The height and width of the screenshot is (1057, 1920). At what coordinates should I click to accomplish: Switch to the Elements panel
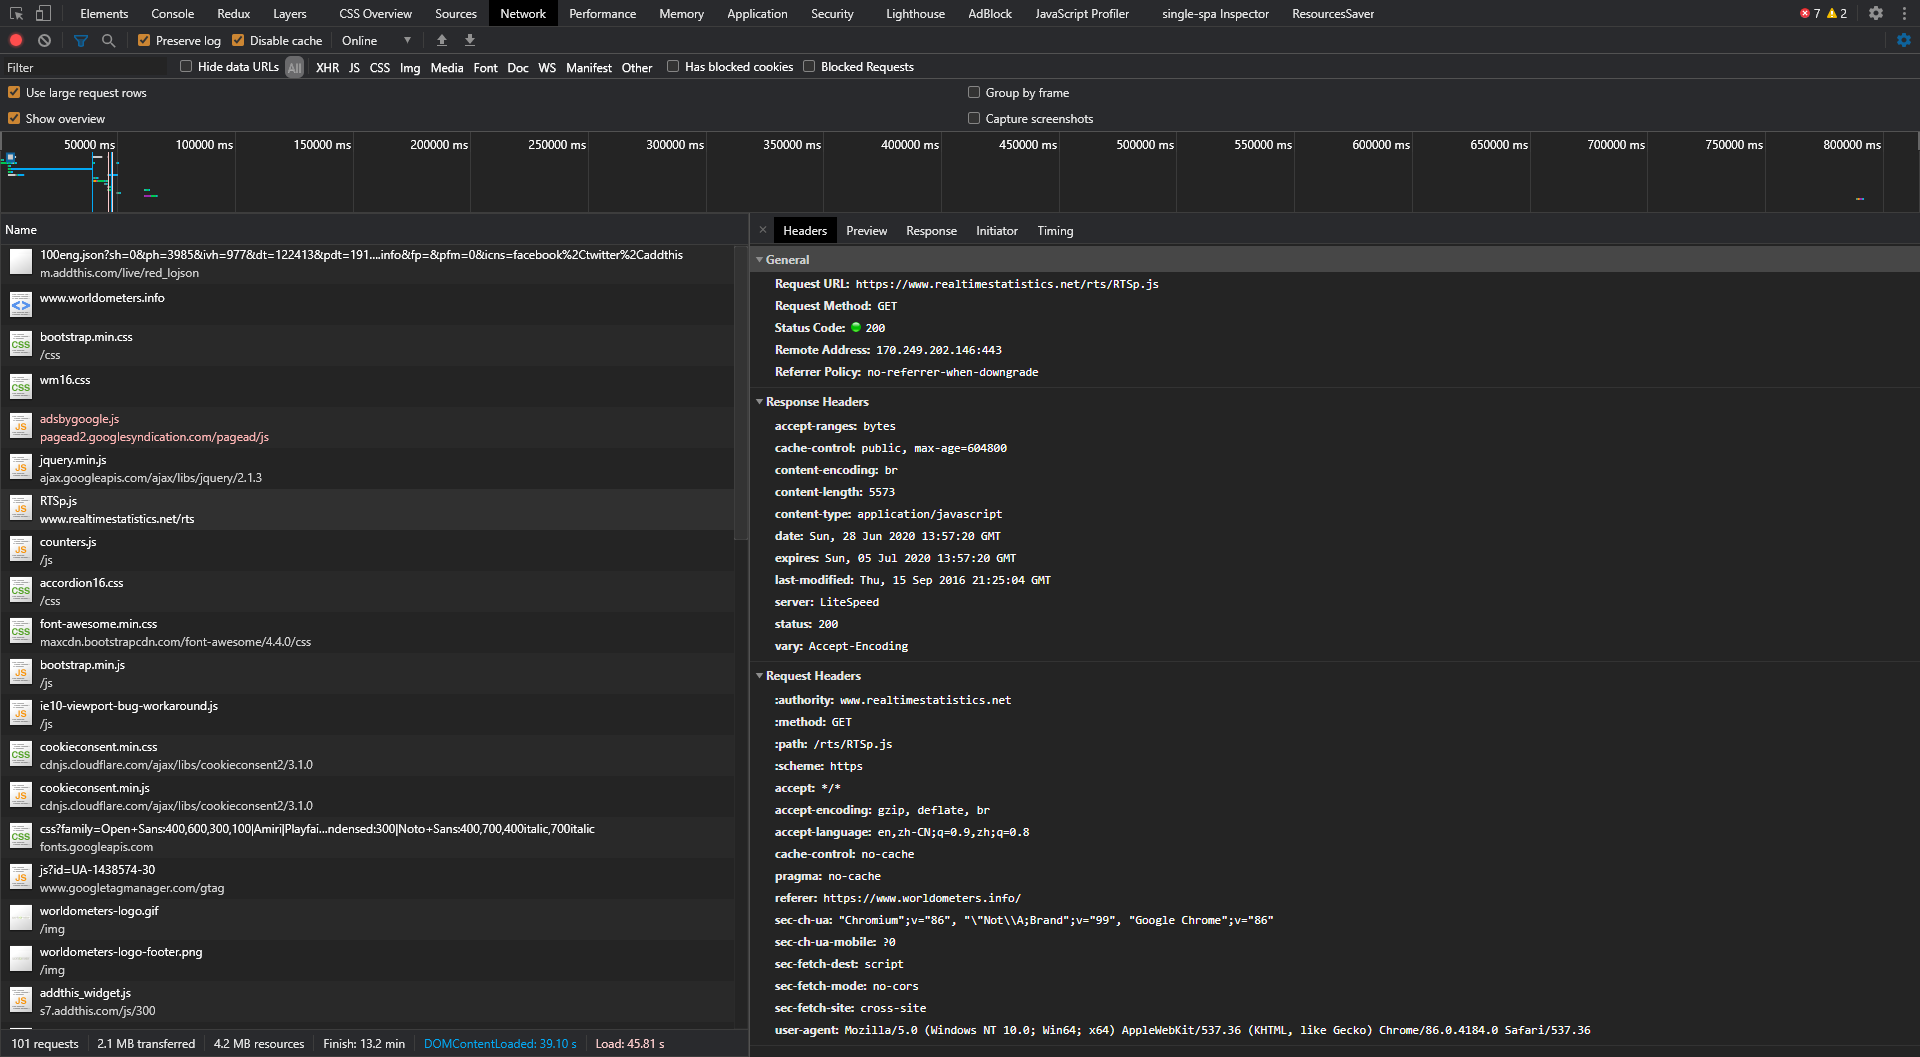104,14
